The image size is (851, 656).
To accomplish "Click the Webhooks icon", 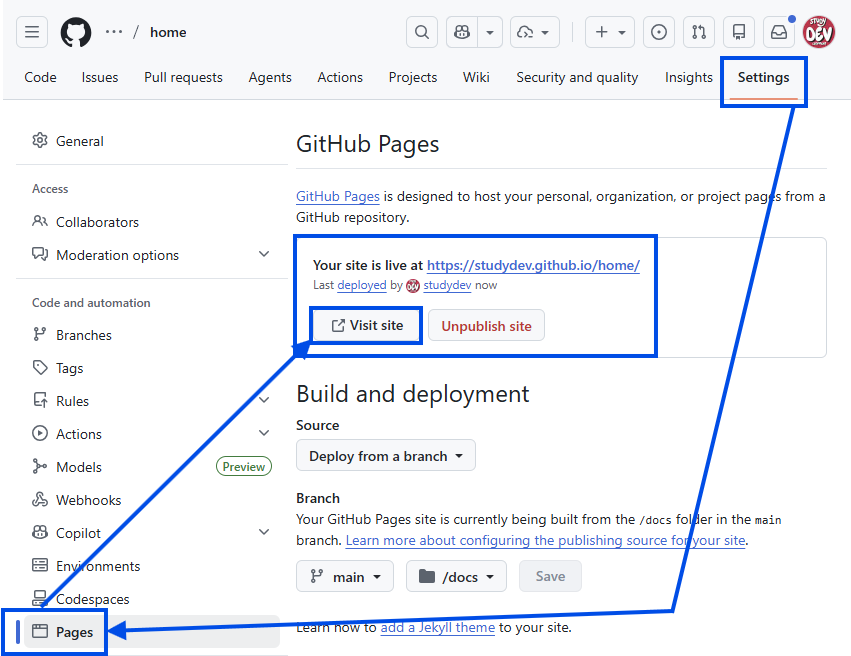I will tap(40, 499).
